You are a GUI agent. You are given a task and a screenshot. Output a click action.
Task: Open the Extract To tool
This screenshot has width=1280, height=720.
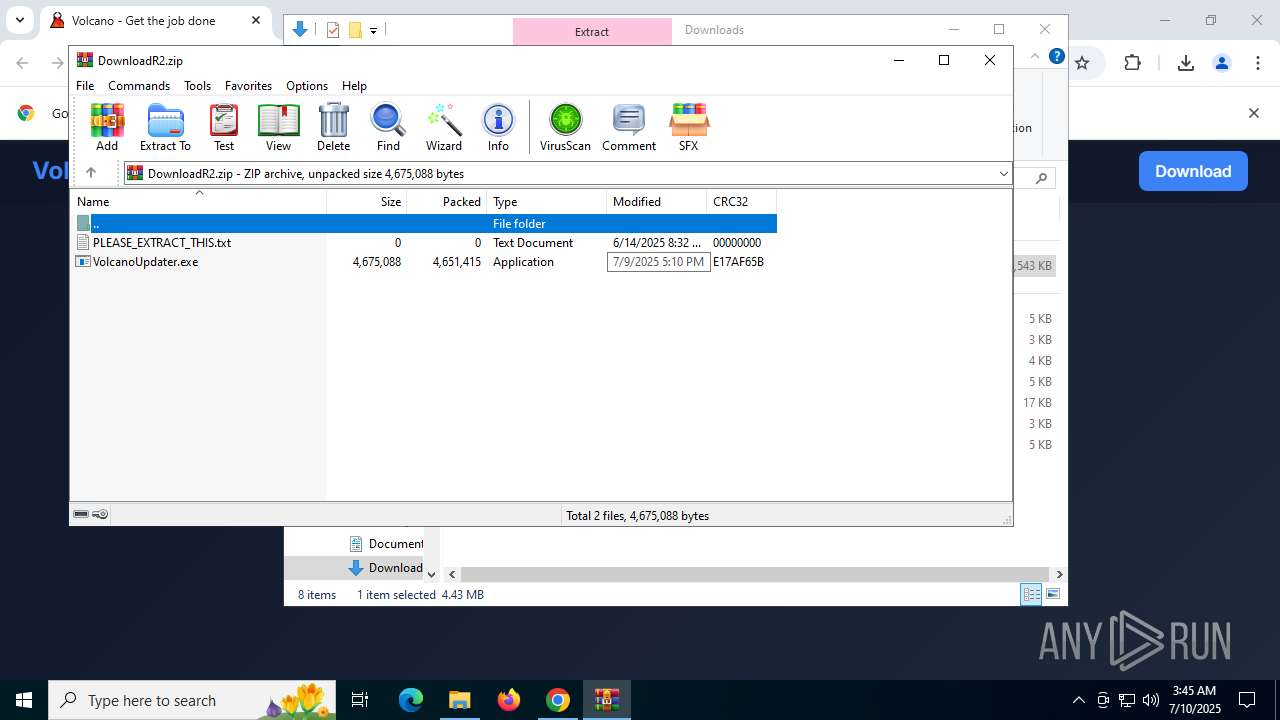coord(165,127)
